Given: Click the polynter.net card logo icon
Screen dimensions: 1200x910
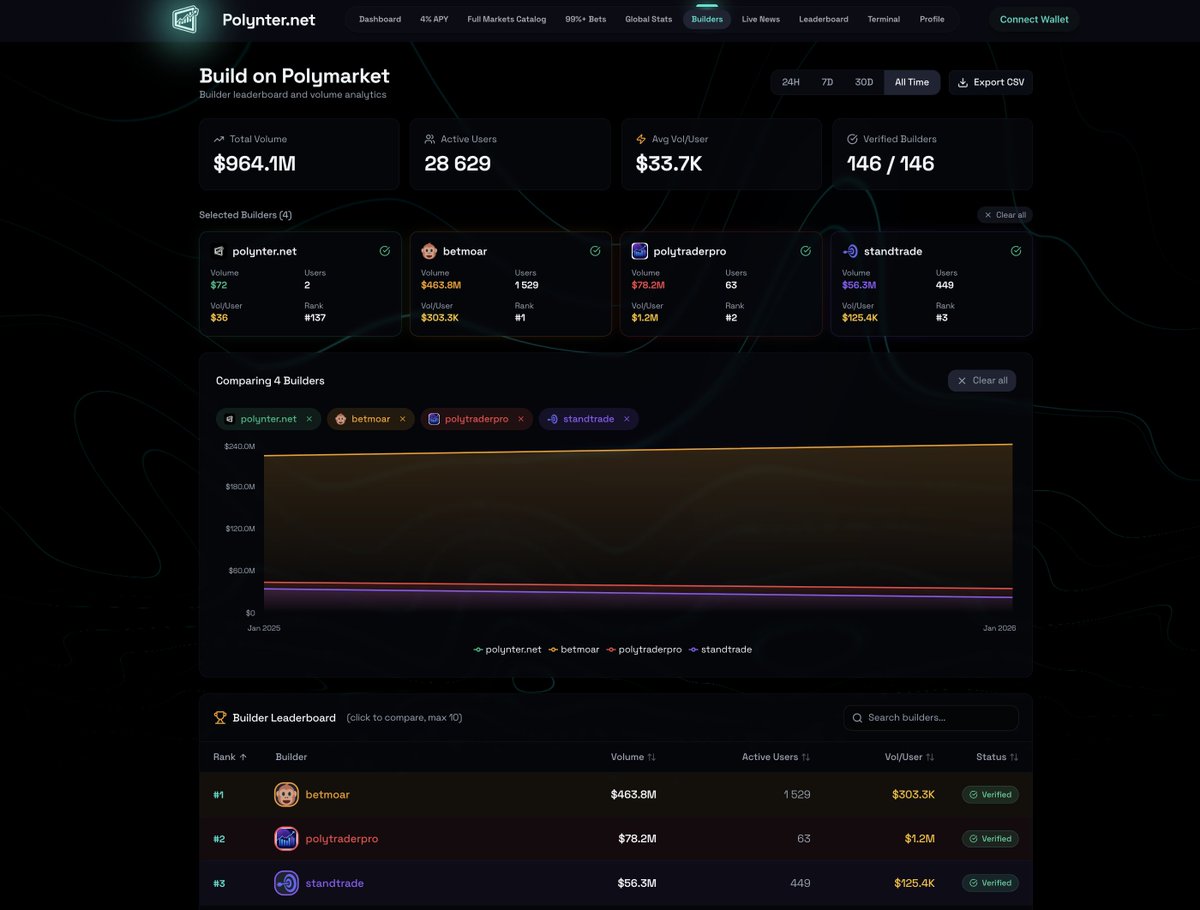Looking at the screenshot, I should tap(219, 251).
